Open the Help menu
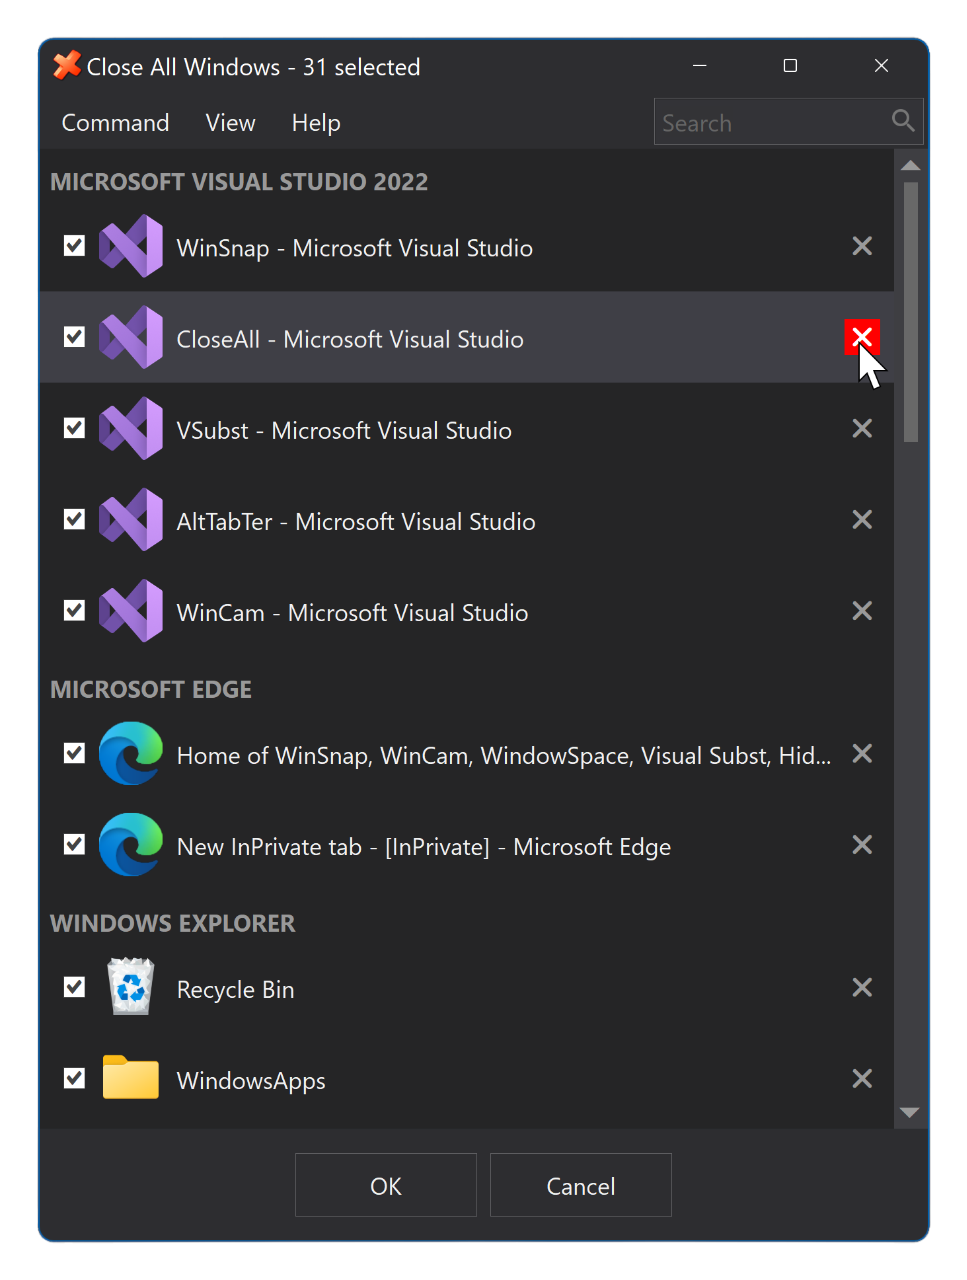This screenshot has width=967, height=1280. [316, 123]
